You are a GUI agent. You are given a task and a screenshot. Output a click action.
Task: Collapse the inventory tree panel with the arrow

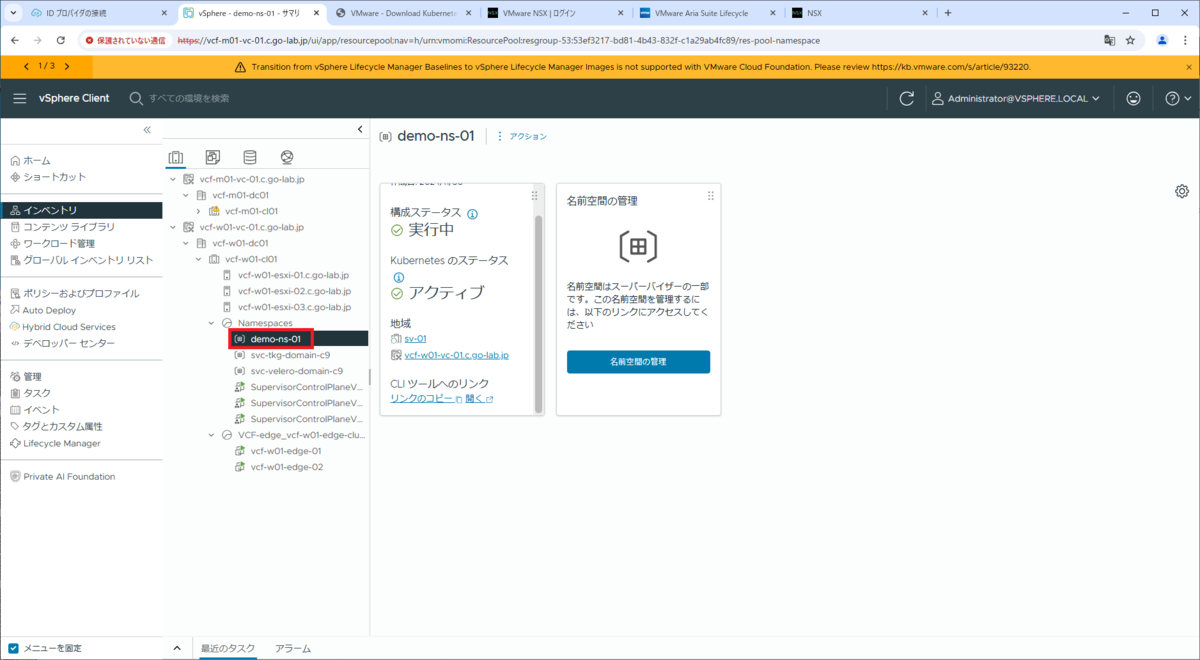click(x=360, y=130)
